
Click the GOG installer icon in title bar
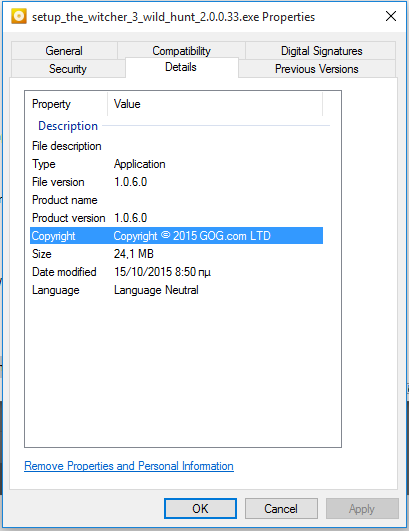tap(19, 17)
